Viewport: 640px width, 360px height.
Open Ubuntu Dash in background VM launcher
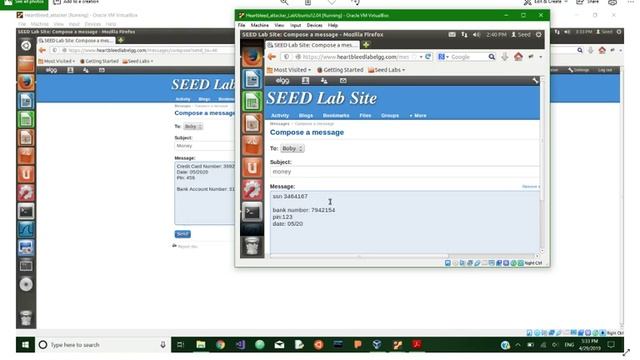click(26, 45)
